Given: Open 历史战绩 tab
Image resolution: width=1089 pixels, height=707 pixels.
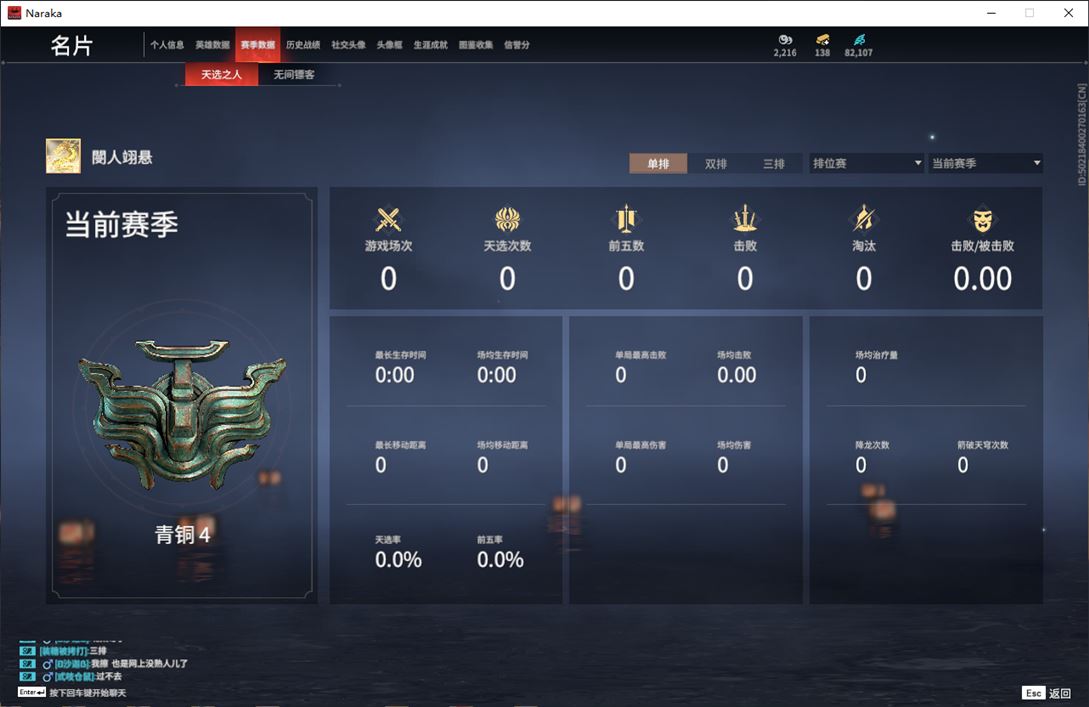Looking at the screenshot, I should point(303,45).
